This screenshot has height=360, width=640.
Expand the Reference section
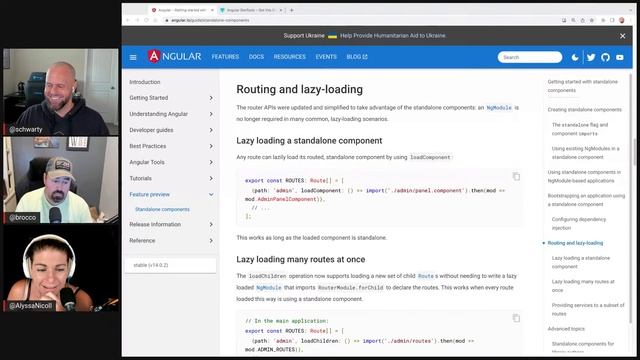click(x=171, y=241)
